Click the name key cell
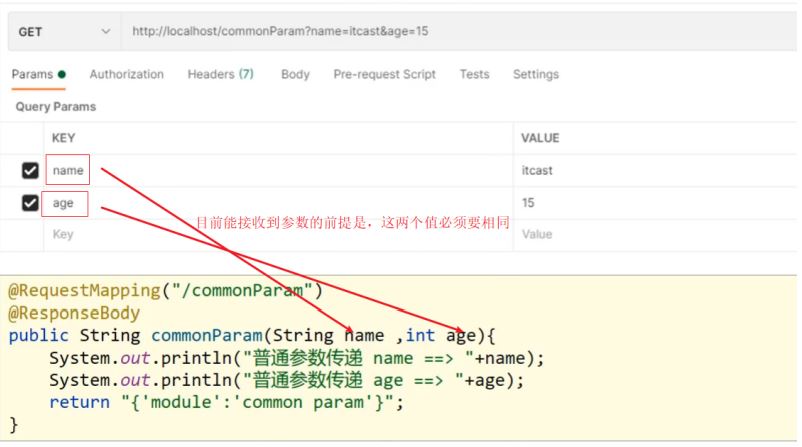The width and height of the screenshot is (802, 447). click(x=68, y=171)
